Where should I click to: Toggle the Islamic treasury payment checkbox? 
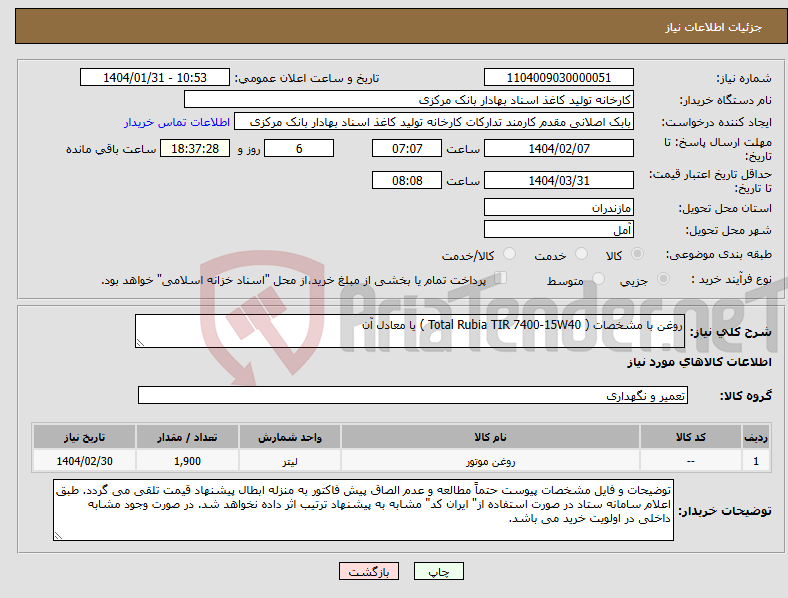point(501,278)
